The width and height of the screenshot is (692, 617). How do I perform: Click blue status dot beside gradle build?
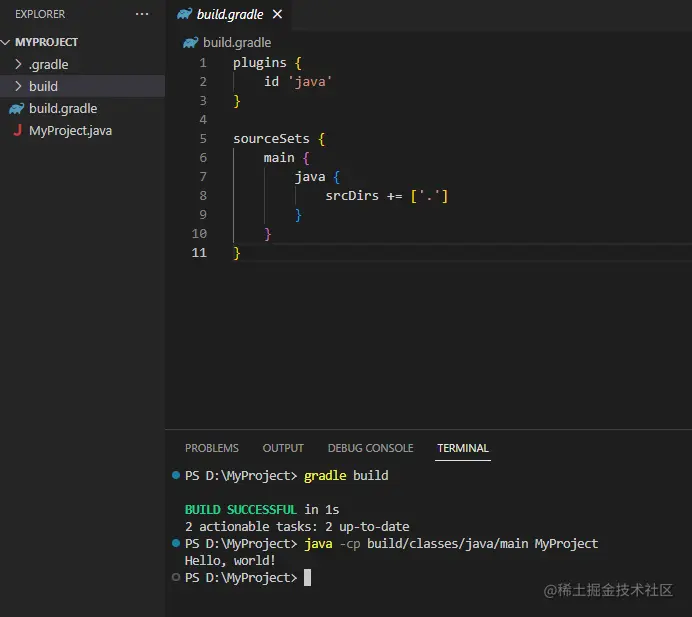coord(176,475)
